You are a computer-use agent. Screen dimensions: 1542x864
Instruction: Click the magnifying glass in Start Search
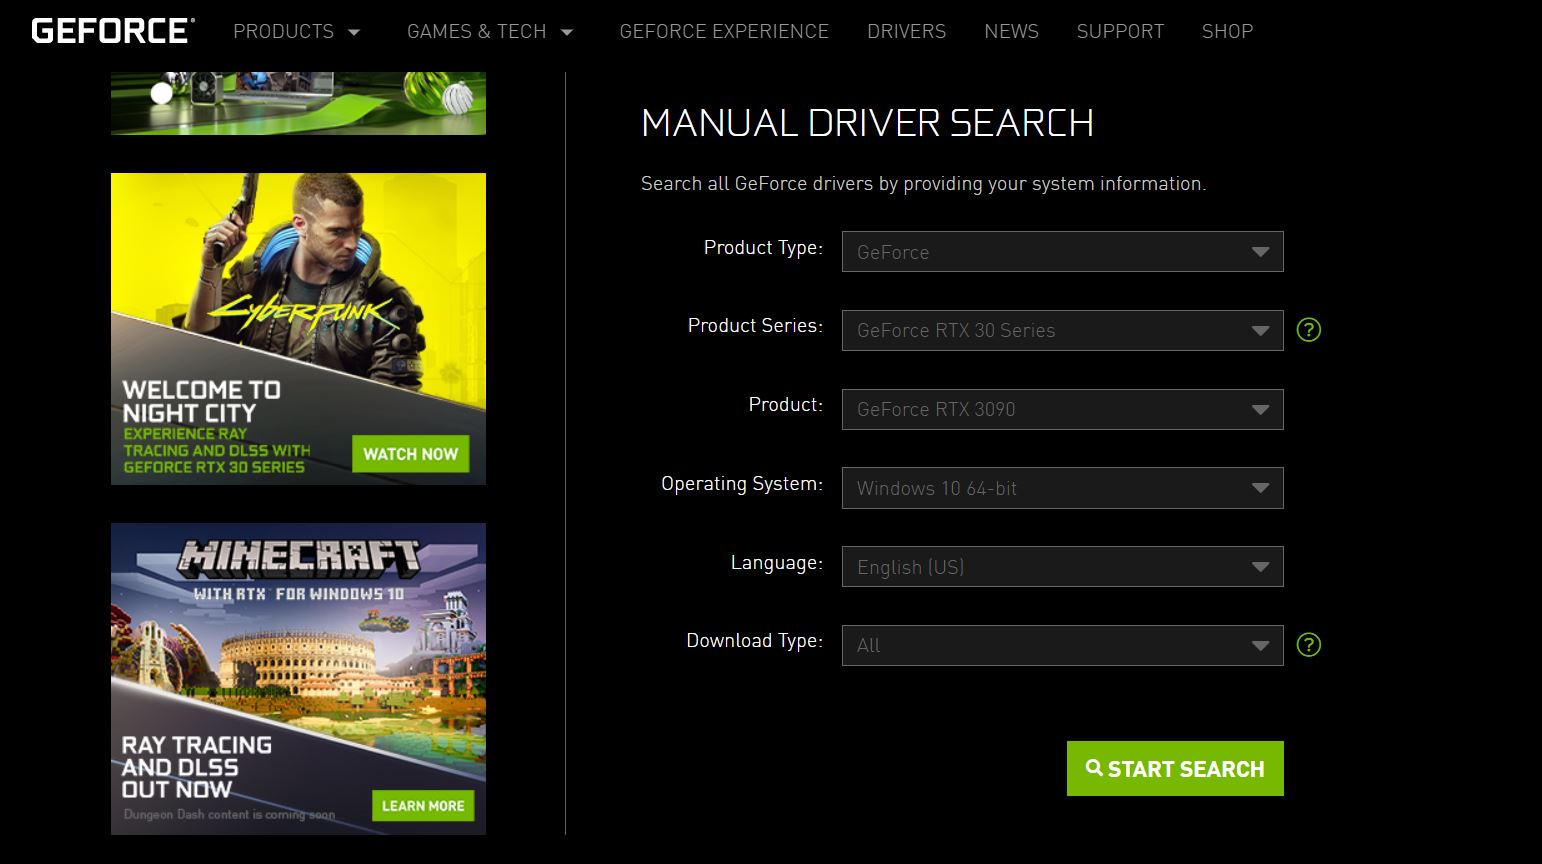click(1094, 768)
